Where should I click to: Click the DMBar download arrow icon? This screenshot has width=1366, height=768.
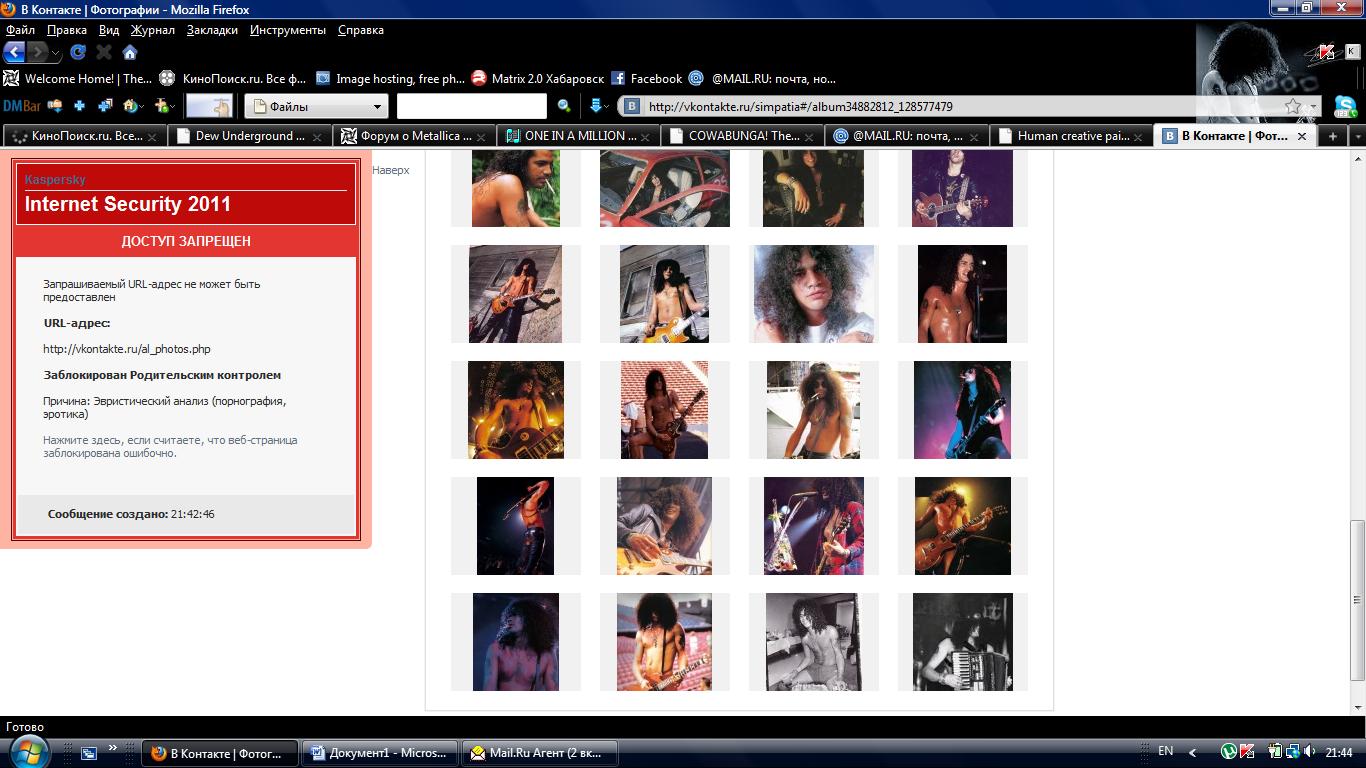[x=596, y=106]
